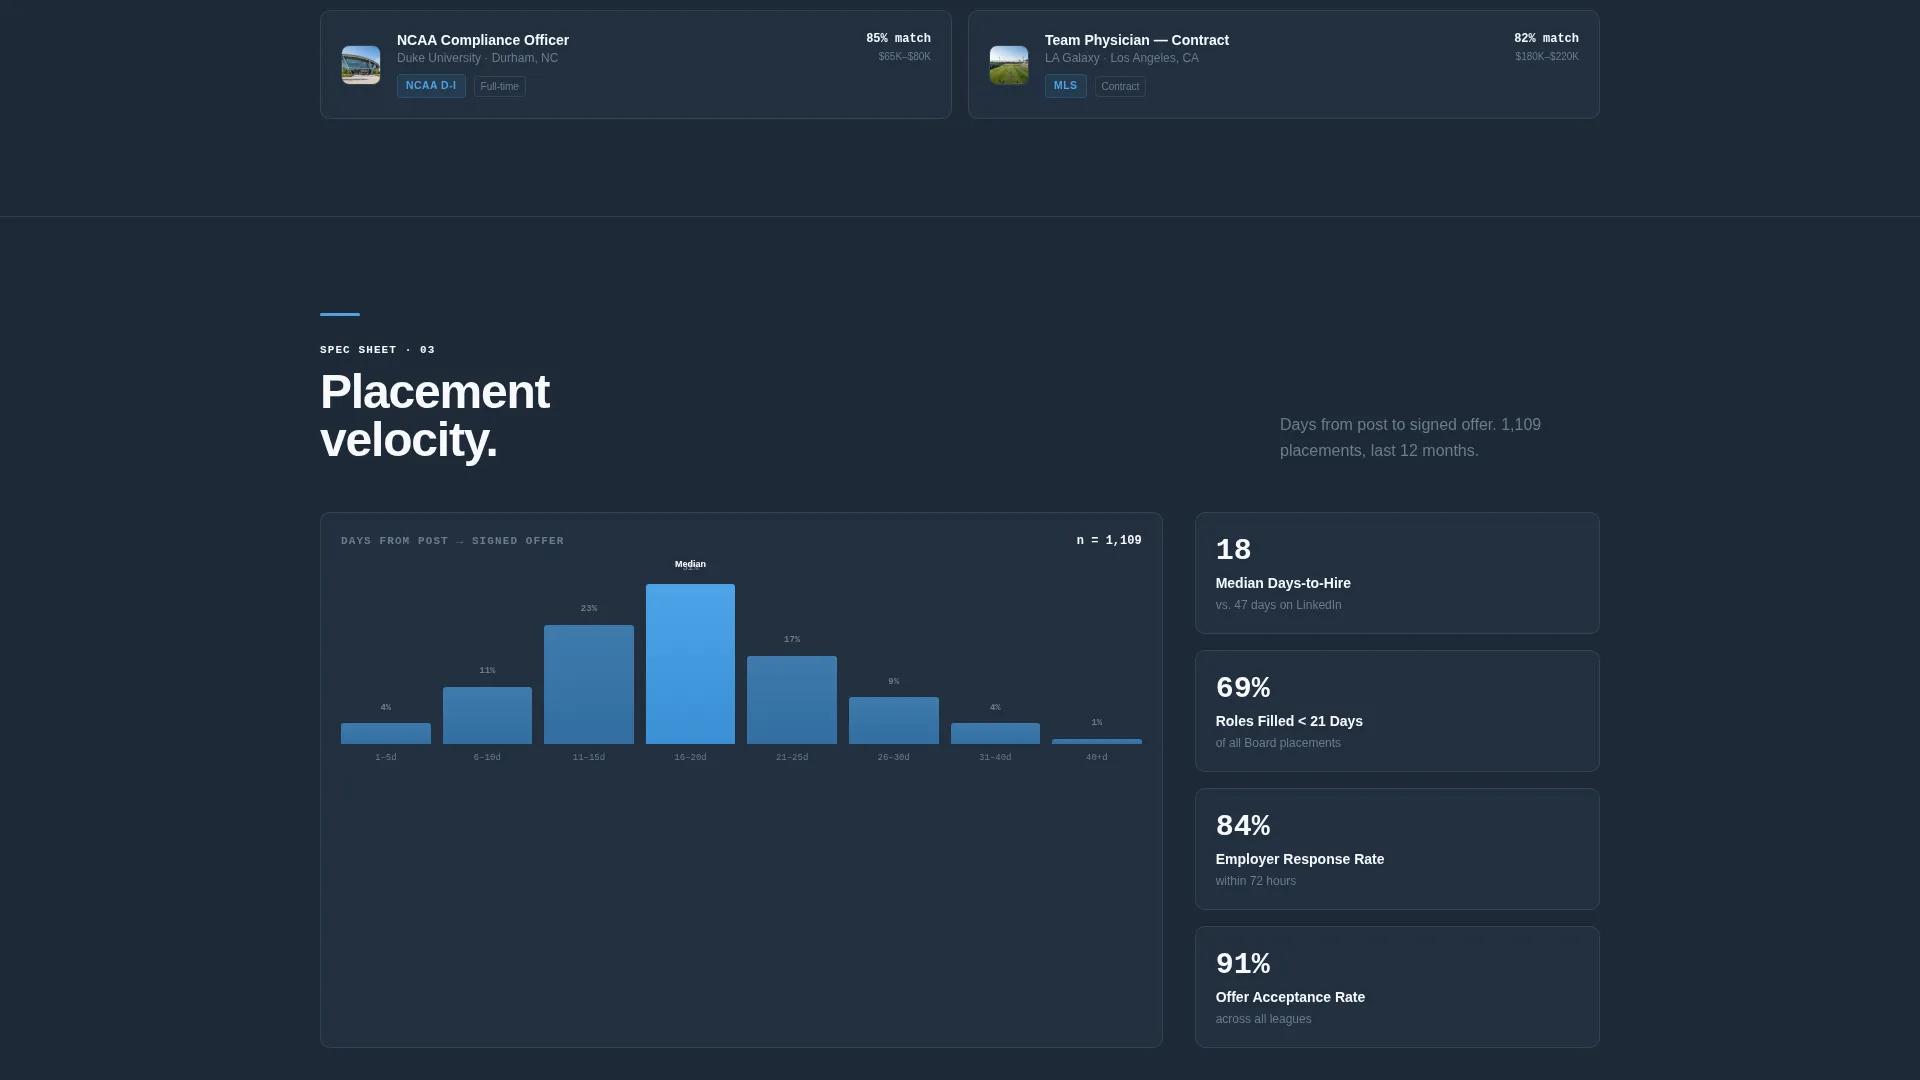This screenshot has width=1920, height=1080.
Task: Select the 11–15d histogram bar
Action: click(x=589, y=684)
